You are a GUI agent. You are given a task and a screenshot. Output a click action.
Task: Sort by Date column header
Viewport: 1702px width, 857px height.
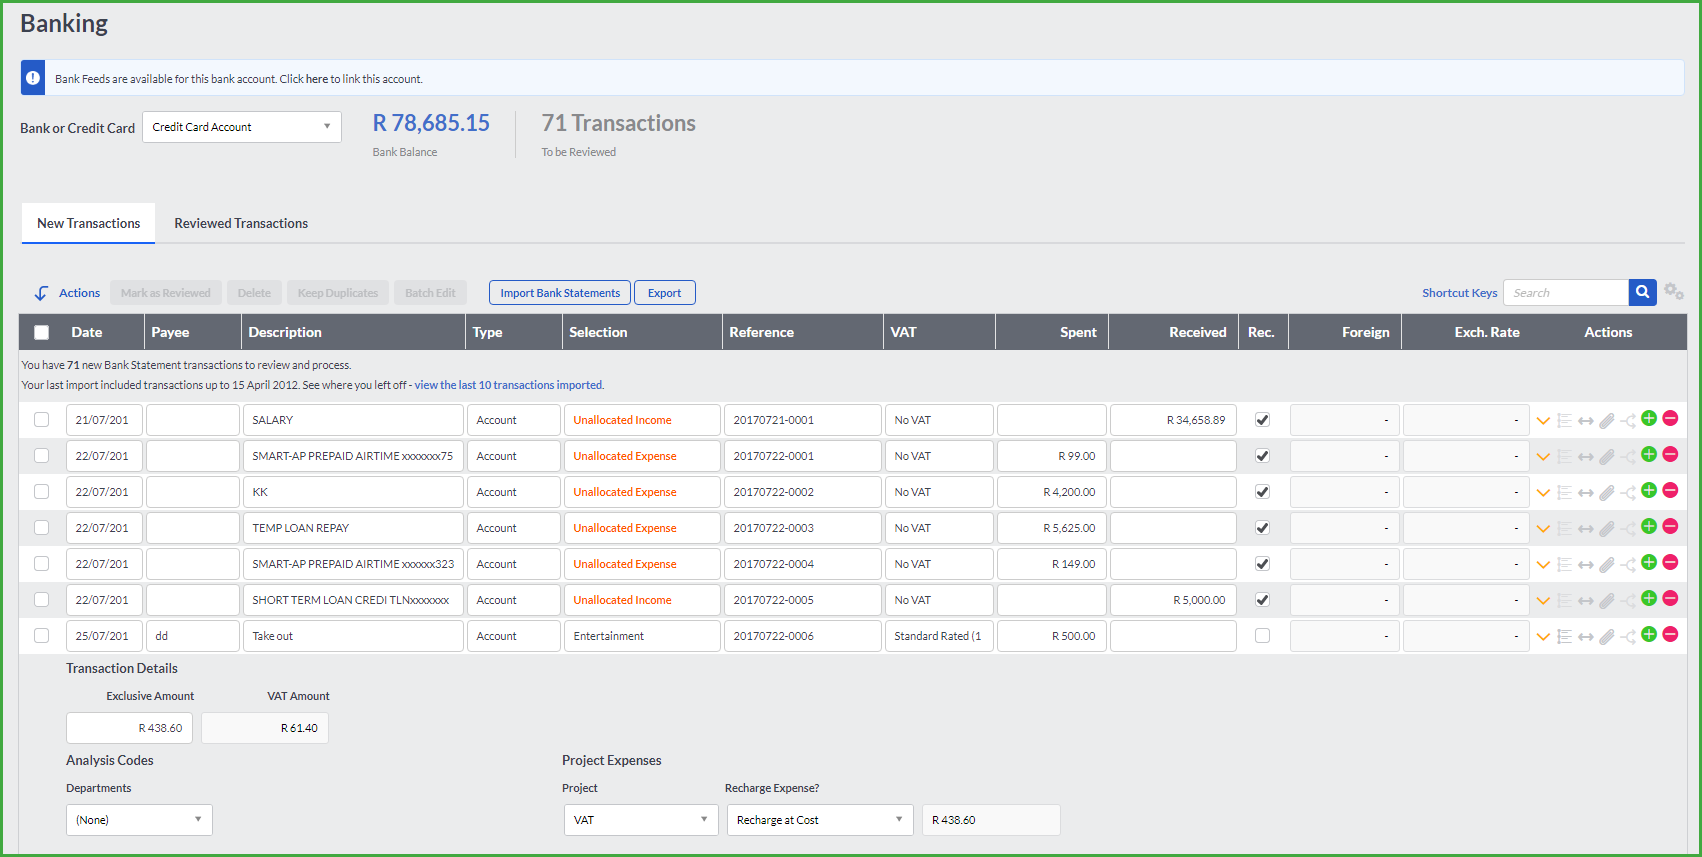86,332
